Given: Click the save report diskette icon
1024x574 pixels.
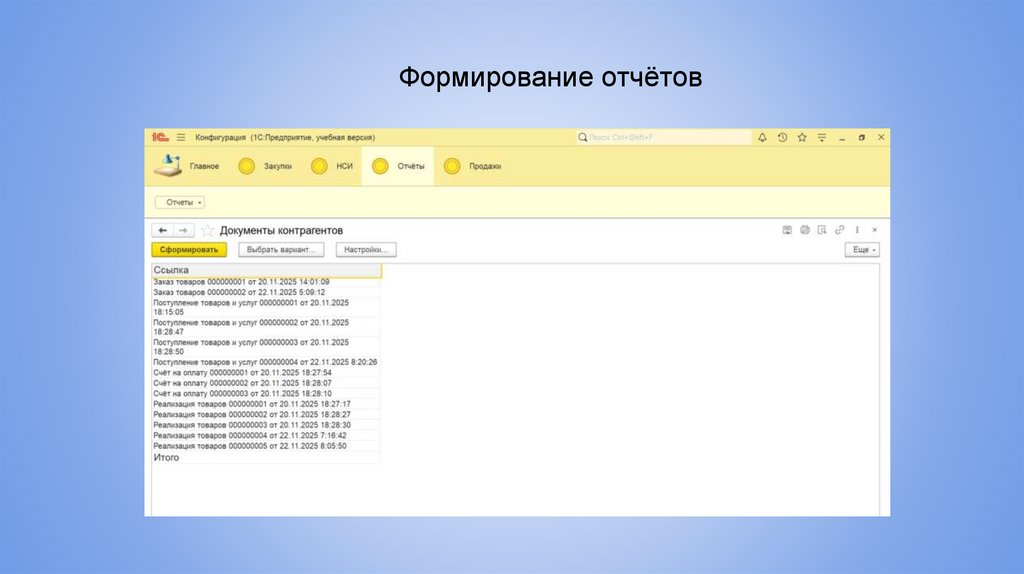Looking at the screenshot, I should pos(787,230).
